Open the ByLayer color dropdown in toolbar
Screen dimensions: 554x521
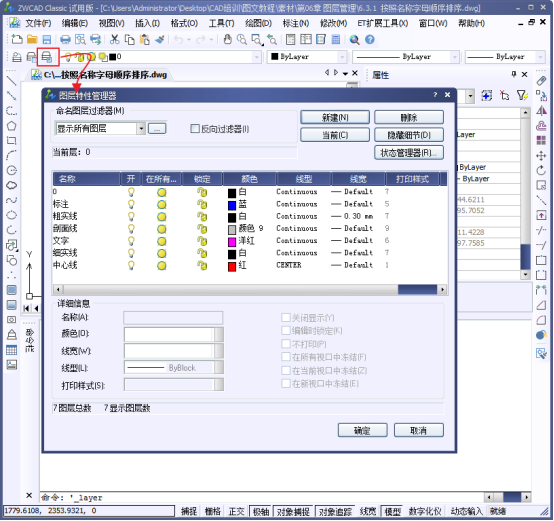(x=307, y=57)
